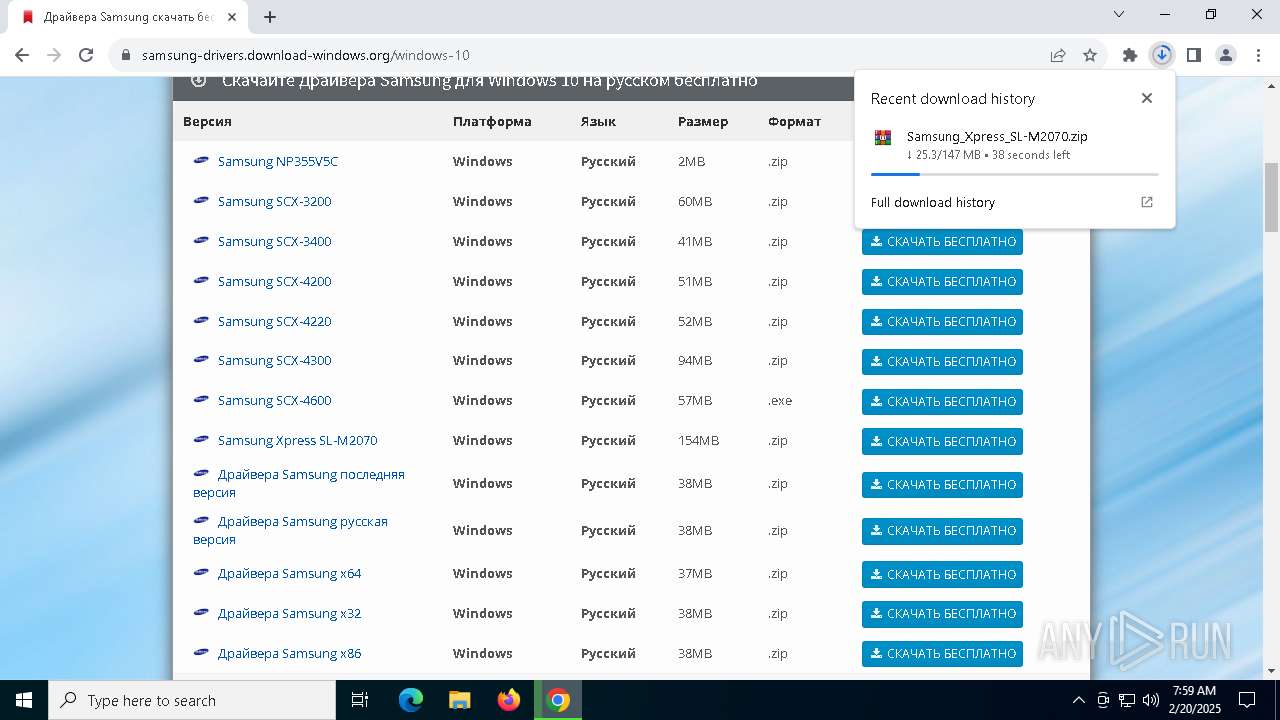The width and height of the screenshot is (1280, 720).
Task: Click СКАЧАТЬ БЕСПЛАТНО for Samsung SCX-4600
Action: pyautogui.click(x=942, y=402)
